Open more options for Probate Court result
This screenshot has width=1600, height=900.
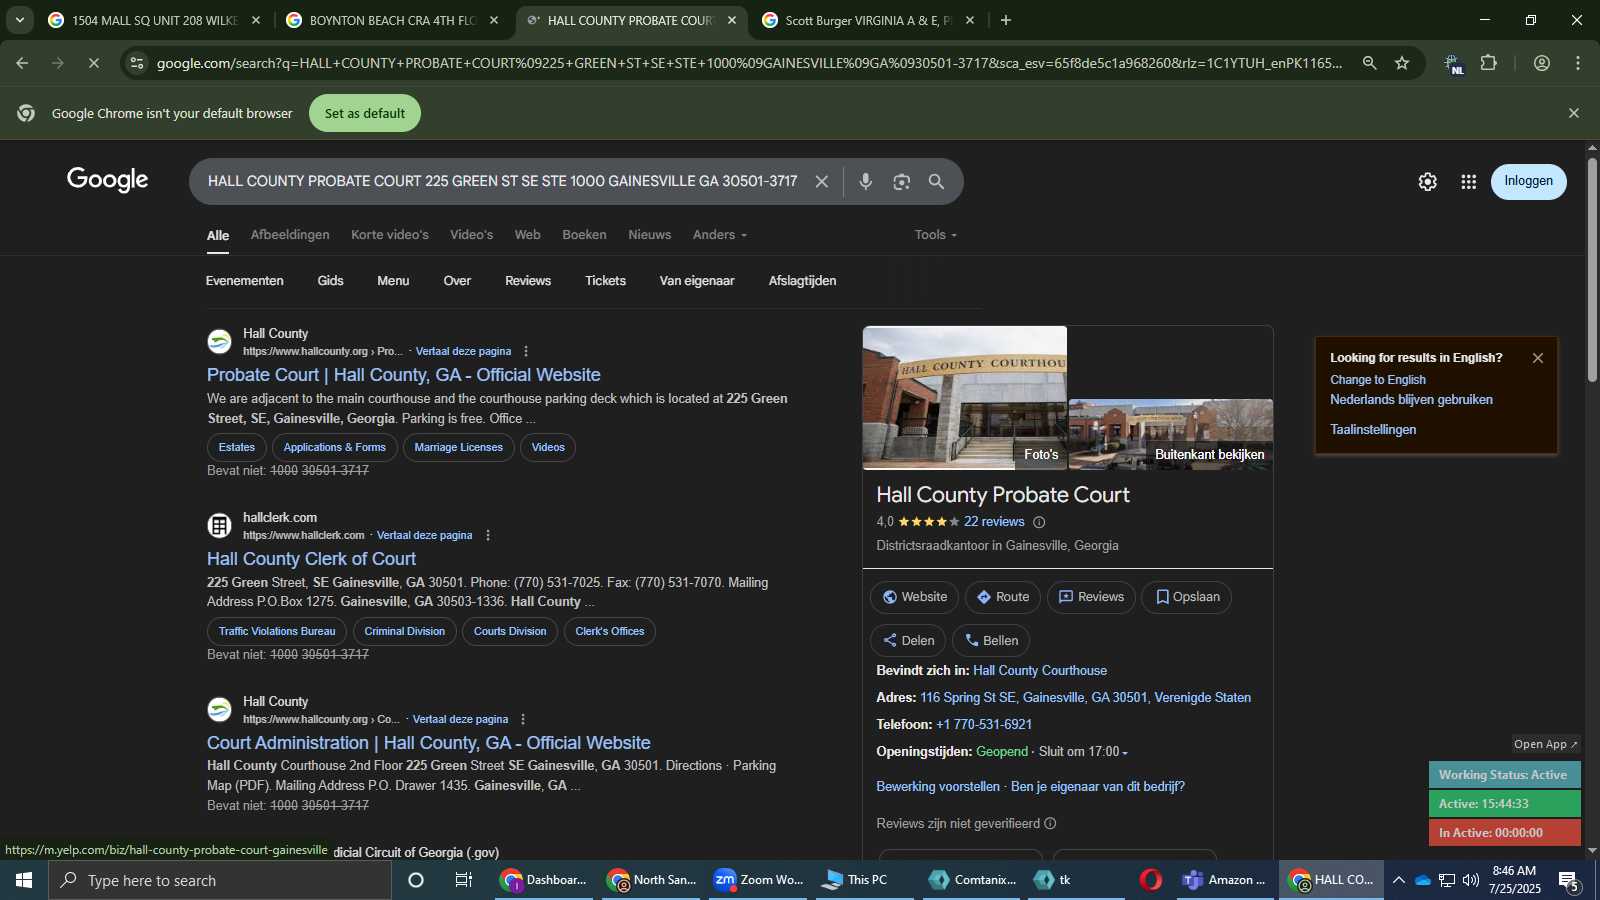[526, 351]
